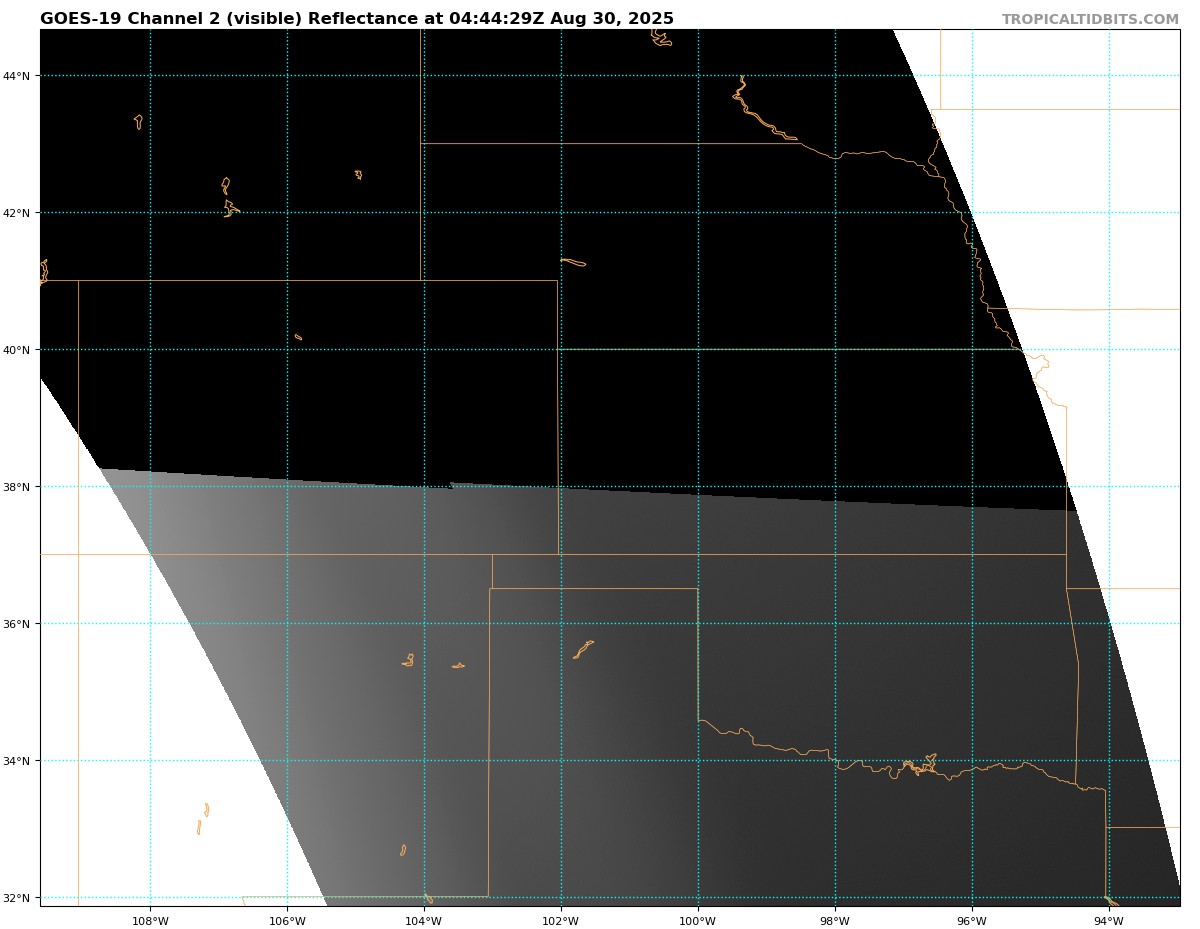The width and height of the screenshot is (1200, 929).
Task: Click the 100°W longitude label
Action: click(x=698, y=921)
